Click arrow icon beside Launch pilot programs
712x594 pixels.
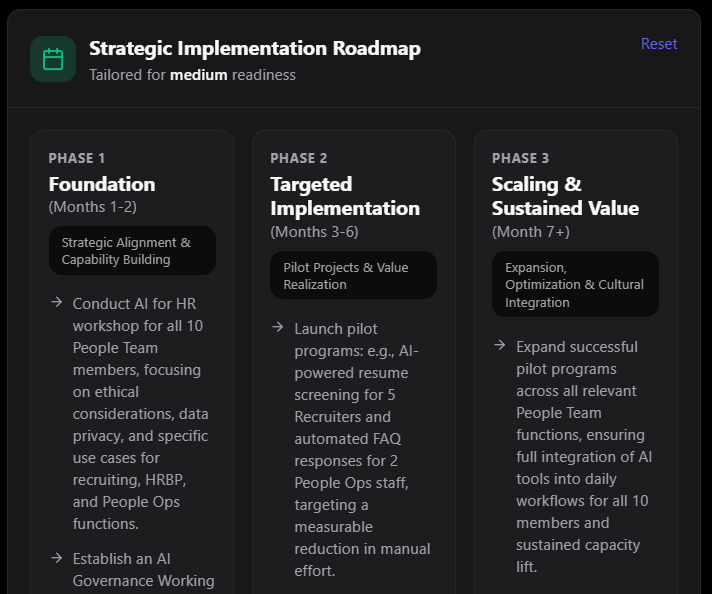click(x=278, y=328)
